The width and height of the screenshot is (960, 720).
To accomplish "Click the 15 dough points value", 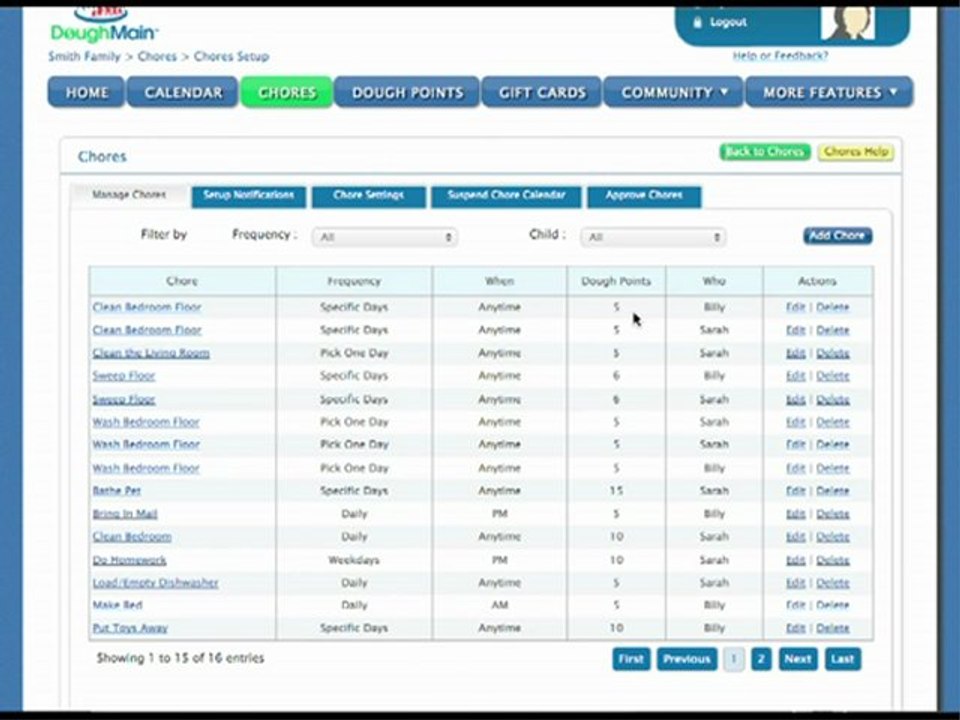I will pos(616,491).
